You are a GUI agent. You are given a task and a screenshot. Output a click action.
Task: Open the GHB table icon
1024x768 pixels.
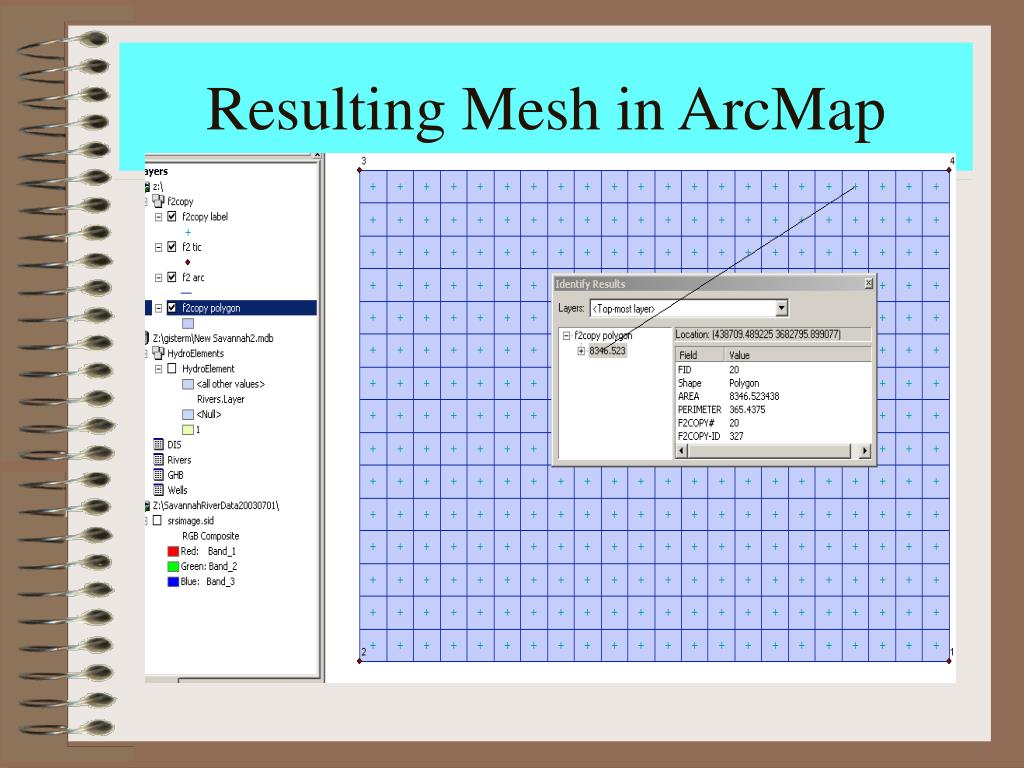click(x=159, y=475)
